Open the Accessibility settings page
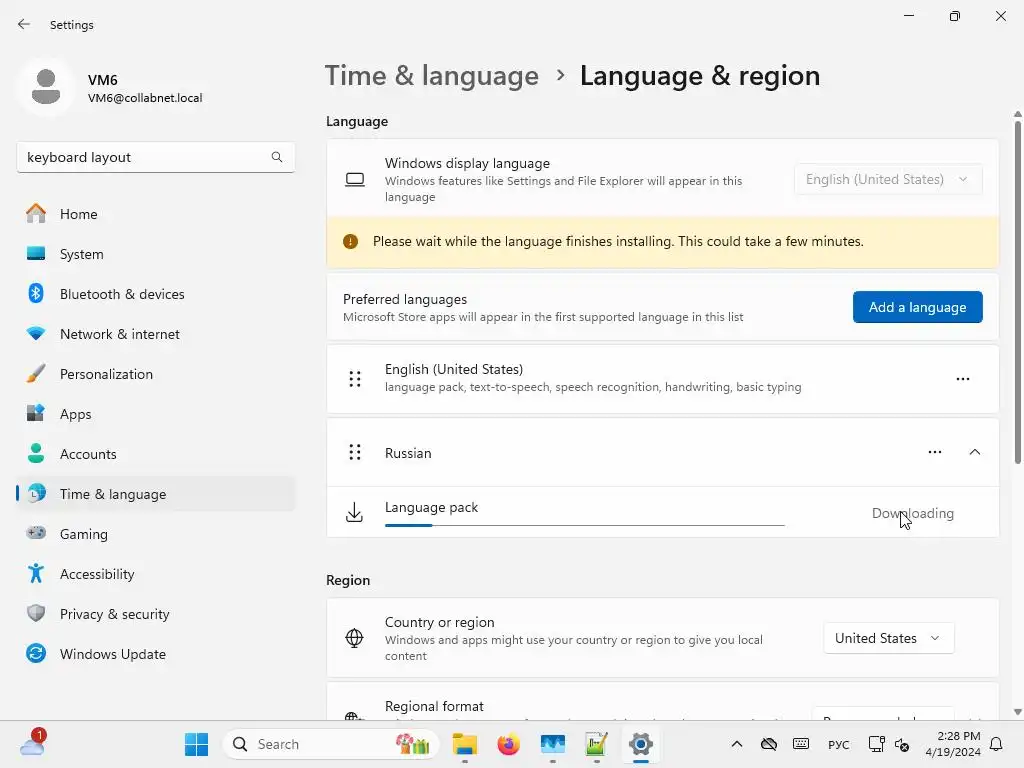 pos(155,574)
